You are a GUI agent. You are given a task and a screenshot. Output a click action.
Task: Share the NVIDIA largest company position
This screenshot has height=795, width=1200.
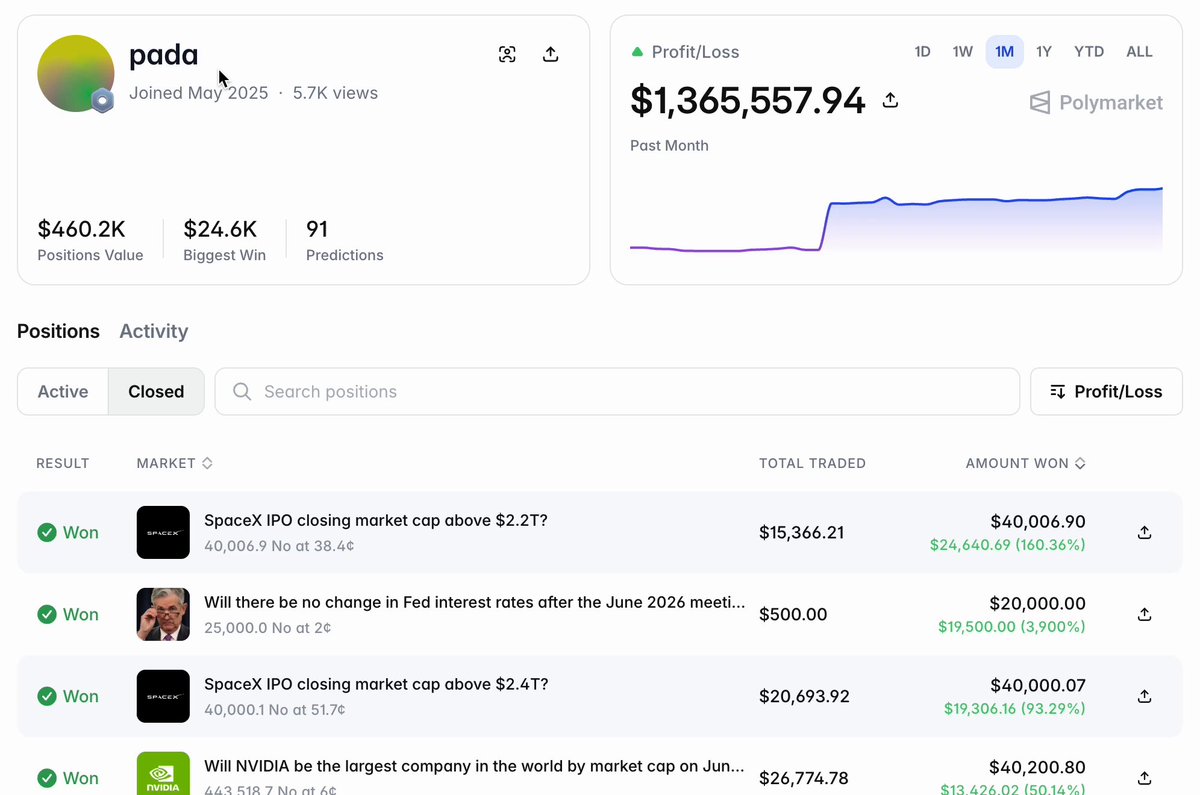click(1145, 778)
